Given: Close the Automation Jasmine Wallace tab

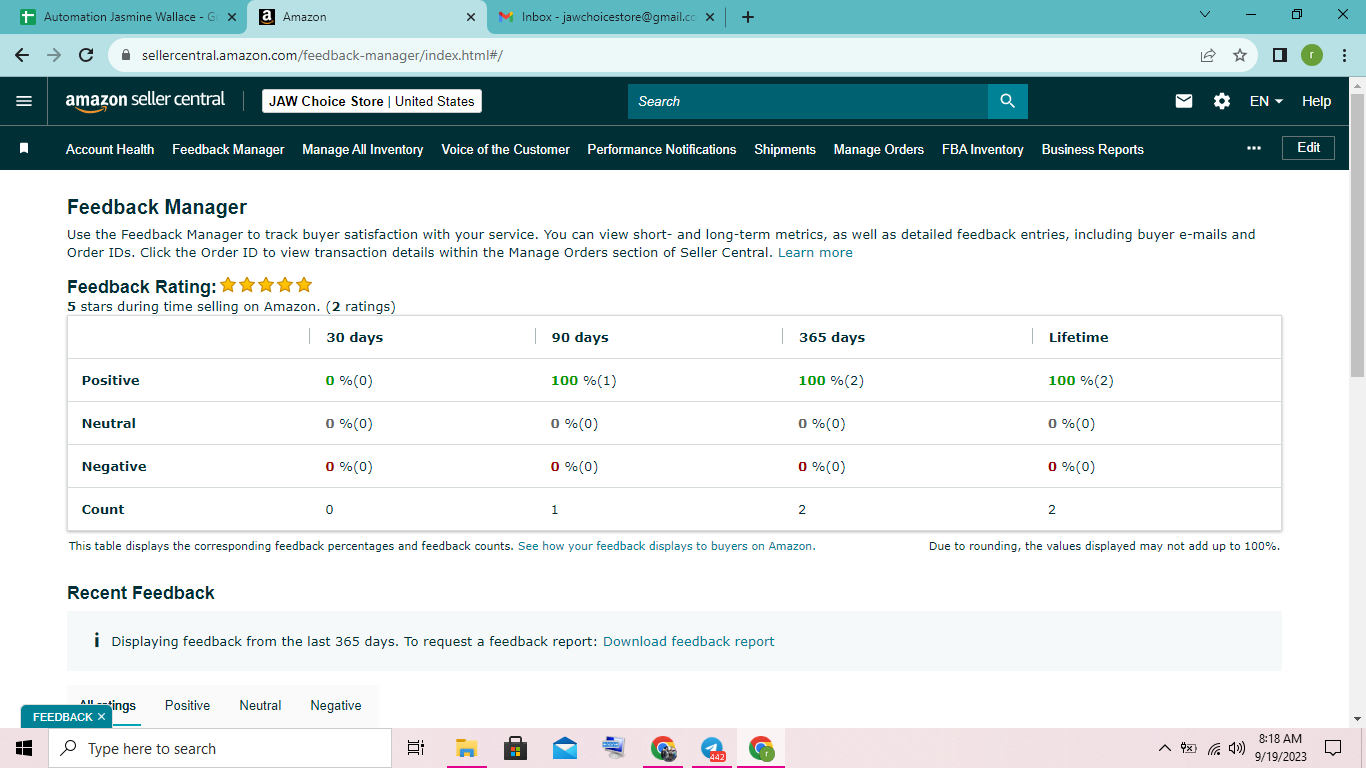Looking at the screenshot, I should tap(231, 17).
